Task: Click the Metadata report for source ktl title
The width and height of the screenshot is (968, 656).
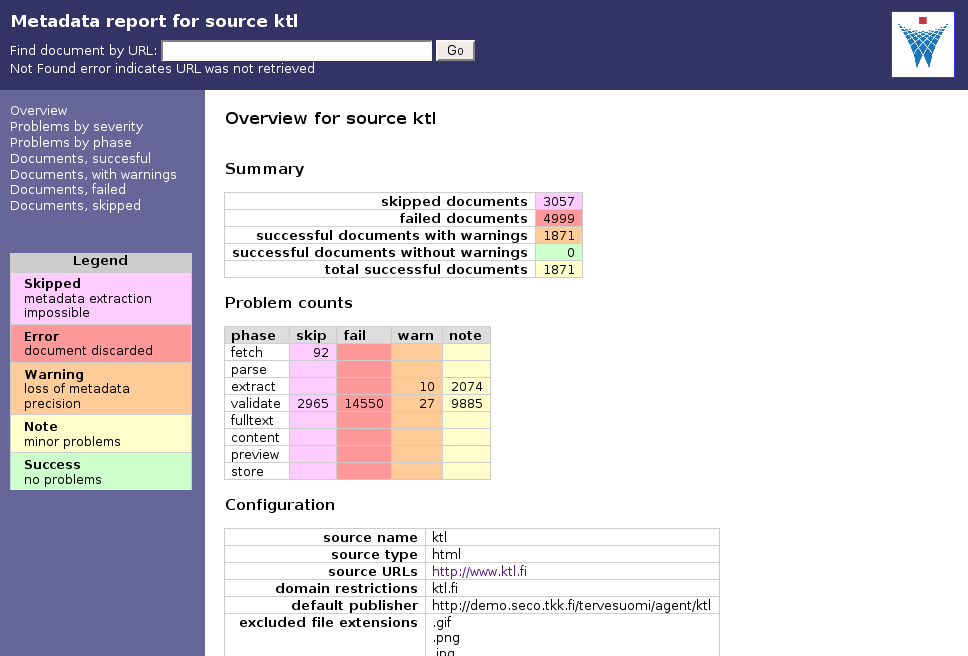Action: coord(154,21)
